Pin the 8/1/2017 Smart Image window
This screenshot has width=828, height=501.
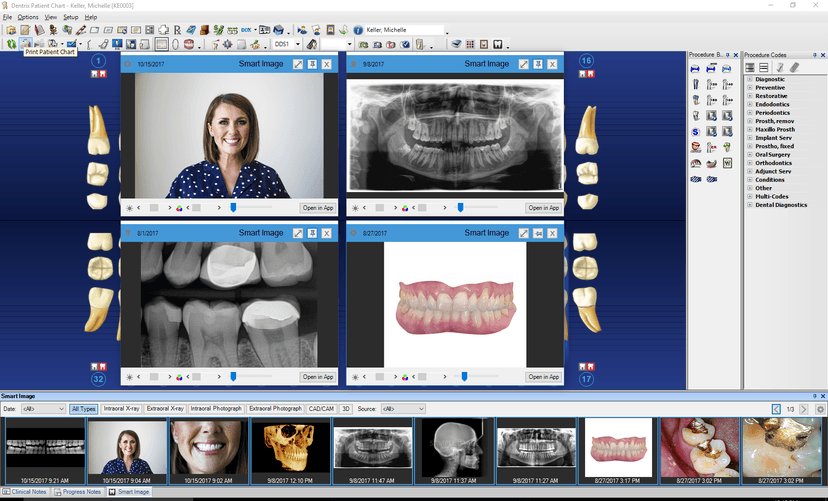pos(312,233)
